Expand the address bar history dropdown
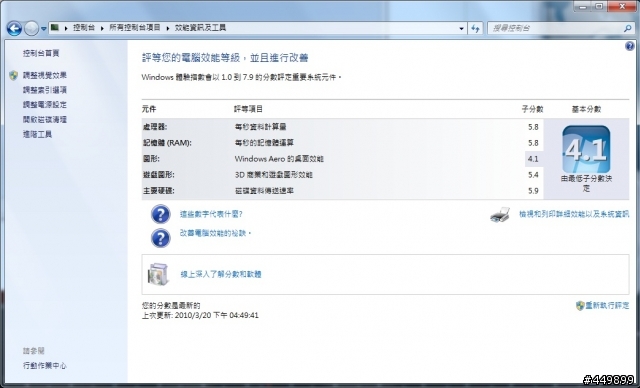The image size is (640, 388). tap(461, 28)
